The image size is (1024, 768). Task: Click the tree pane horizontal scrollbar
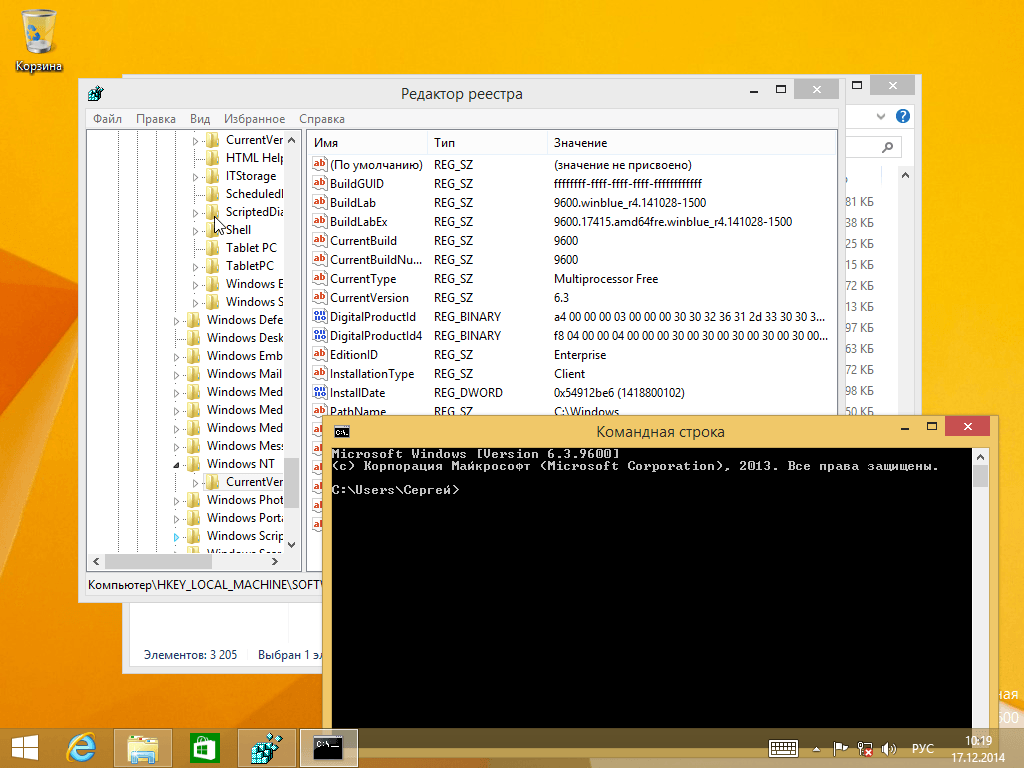pos(185,561)
